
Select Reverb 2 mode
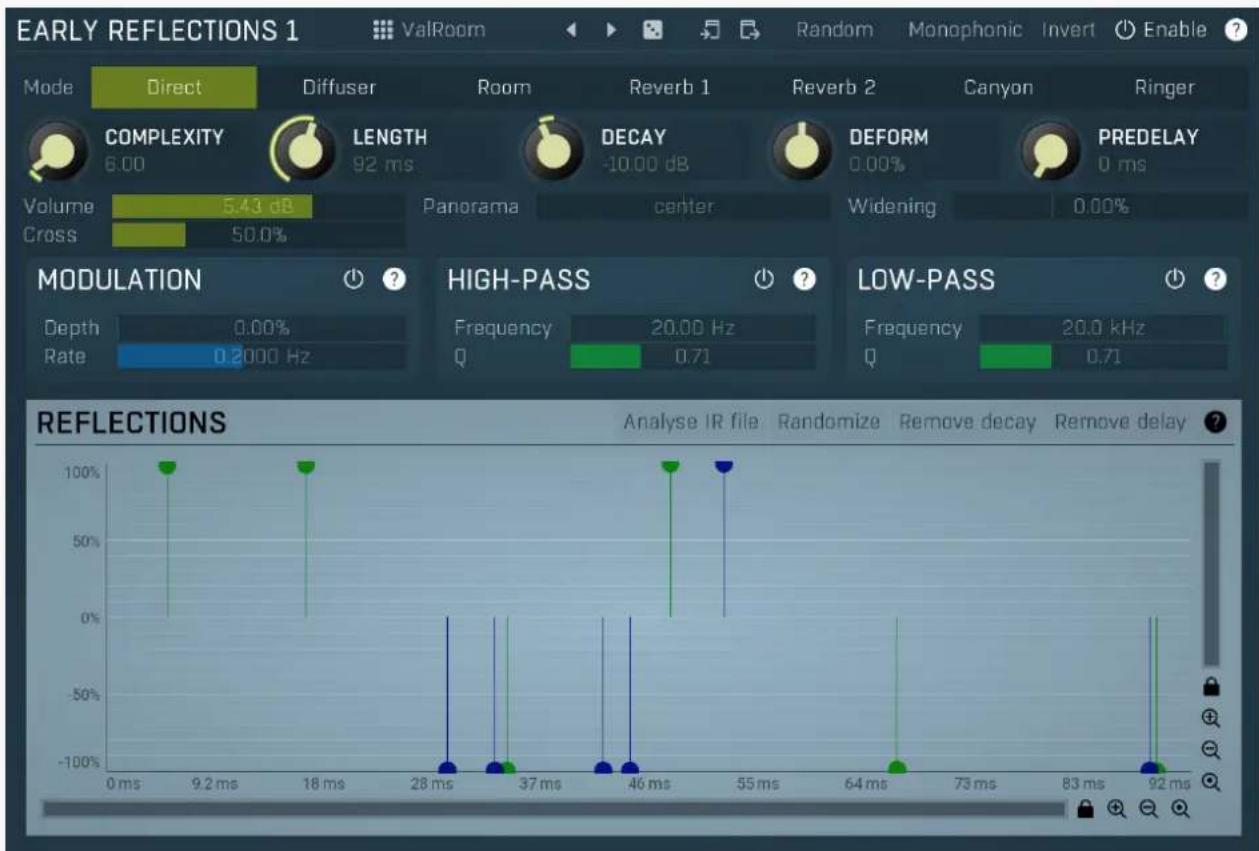point(834,87)
